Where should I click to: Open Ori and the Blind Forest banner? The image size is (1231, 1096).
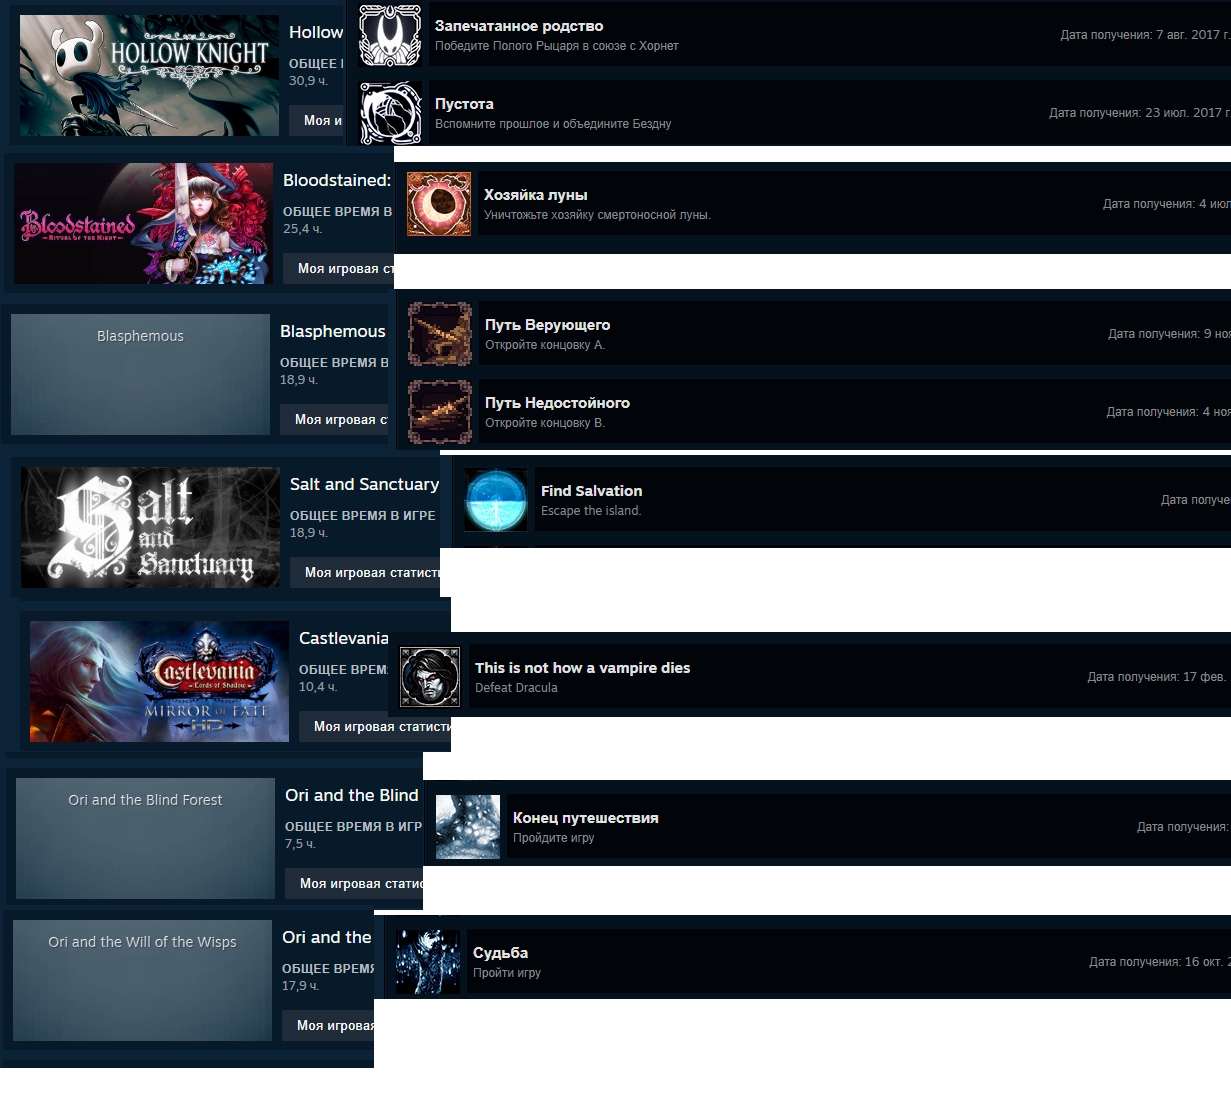click(145, 838)
